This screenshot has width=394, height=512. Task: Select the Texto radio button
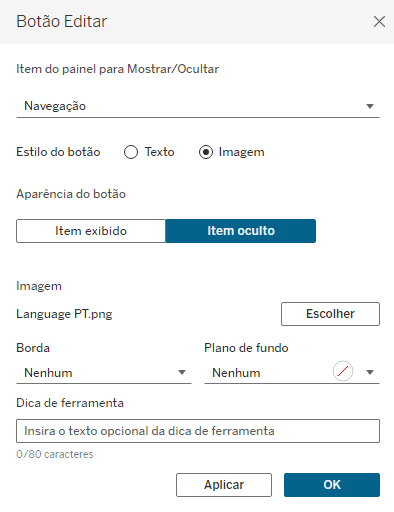pos(131,152)
